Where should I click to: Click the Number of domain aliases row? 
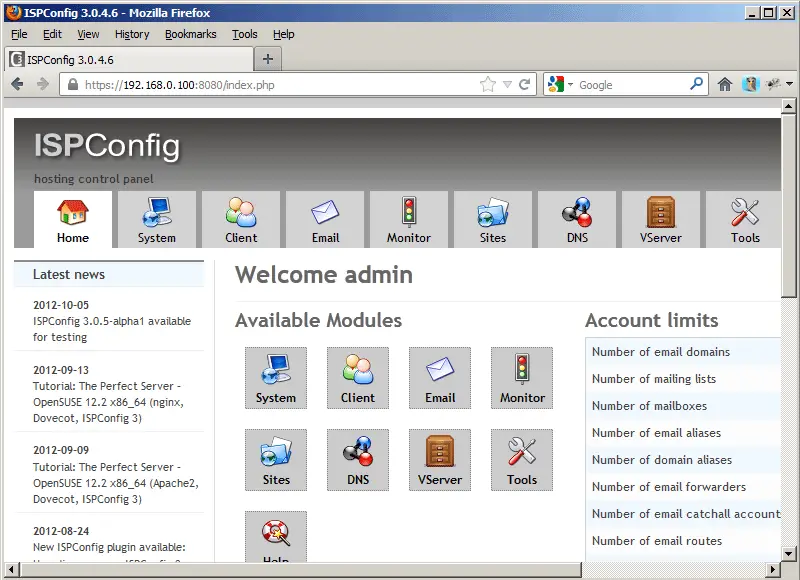pos(683,460)
